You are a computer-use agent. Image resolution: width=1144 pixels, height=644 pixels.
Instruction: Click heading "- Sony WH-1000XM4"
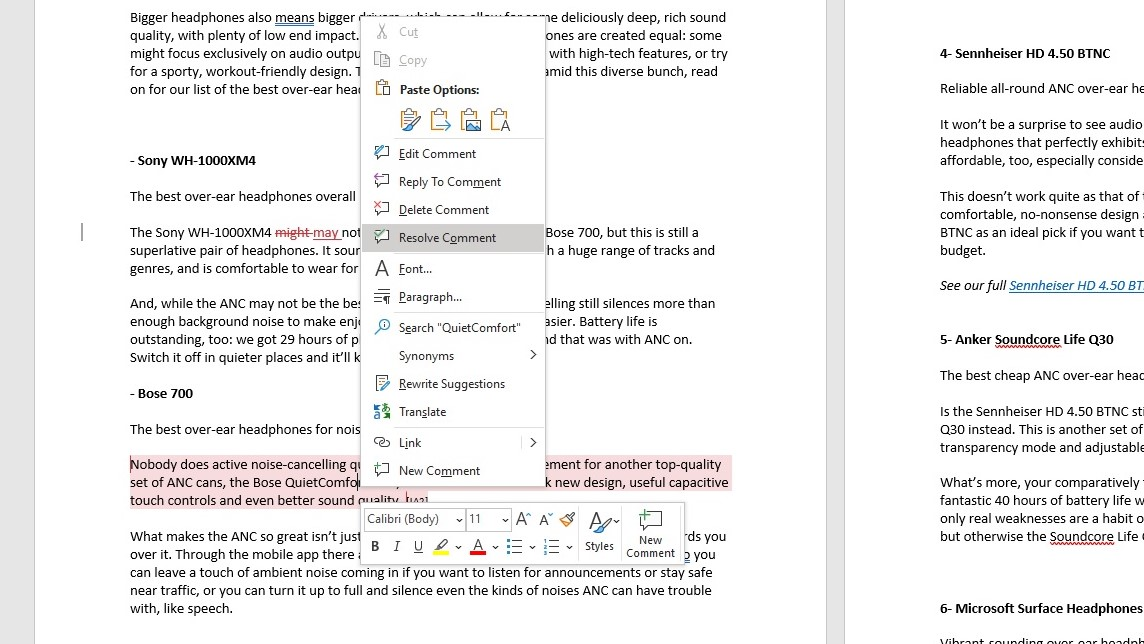(x=193, y=160)
